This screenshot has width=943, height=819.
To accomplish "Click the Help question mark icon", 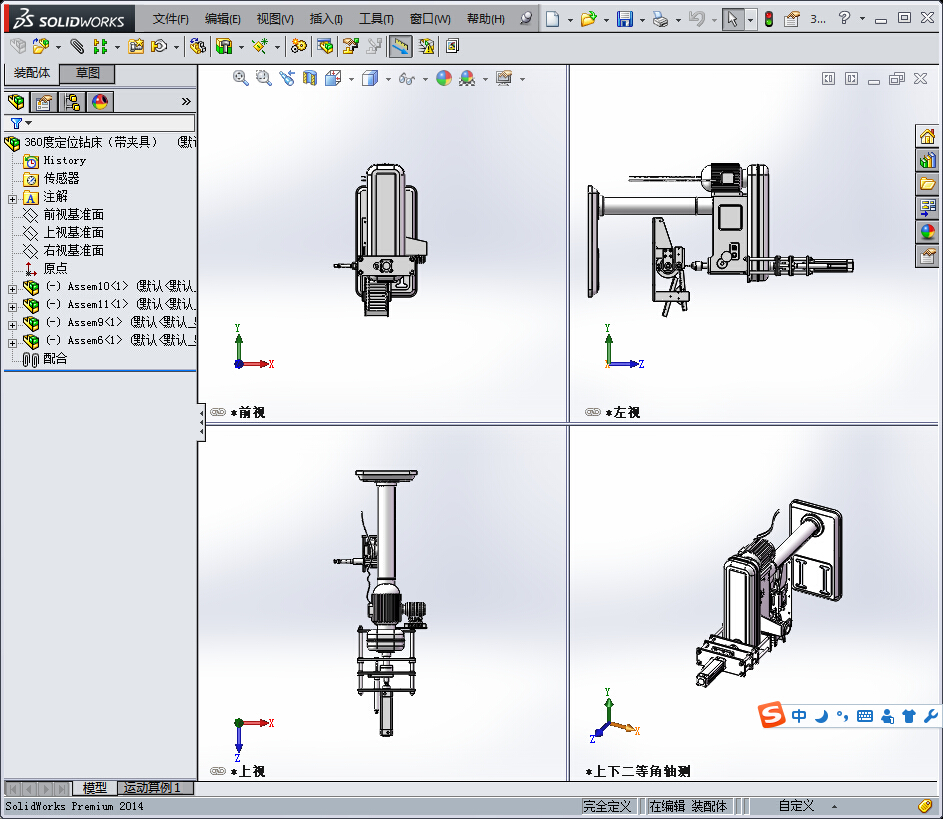I will [844, 18].
